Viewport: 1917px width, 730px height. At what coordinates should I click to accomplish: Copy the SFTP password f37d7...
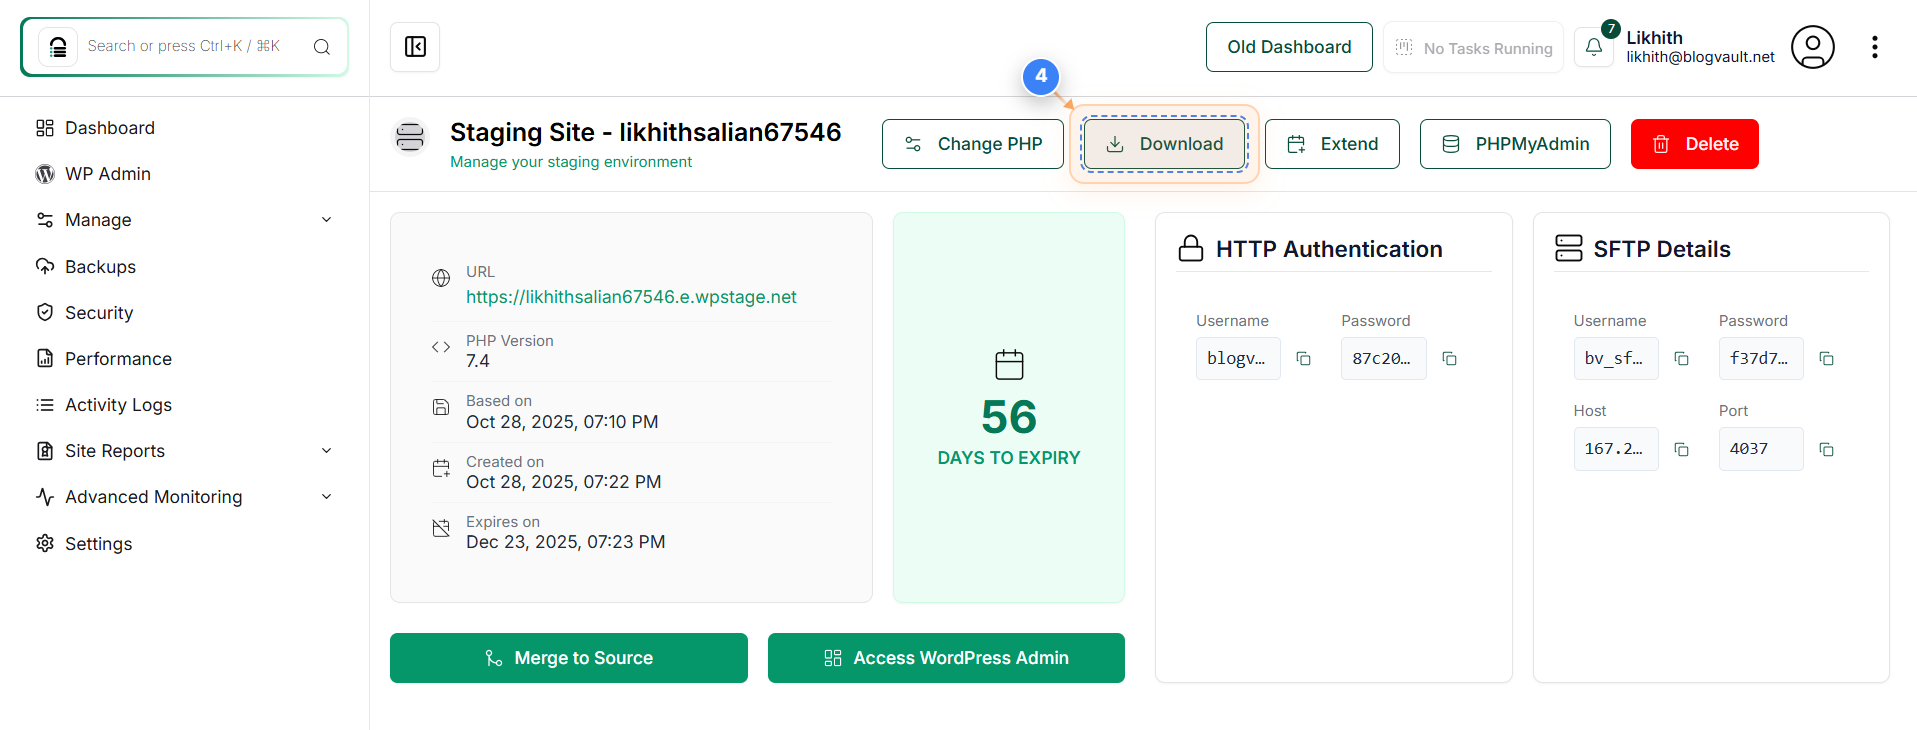click(1826, 359)
